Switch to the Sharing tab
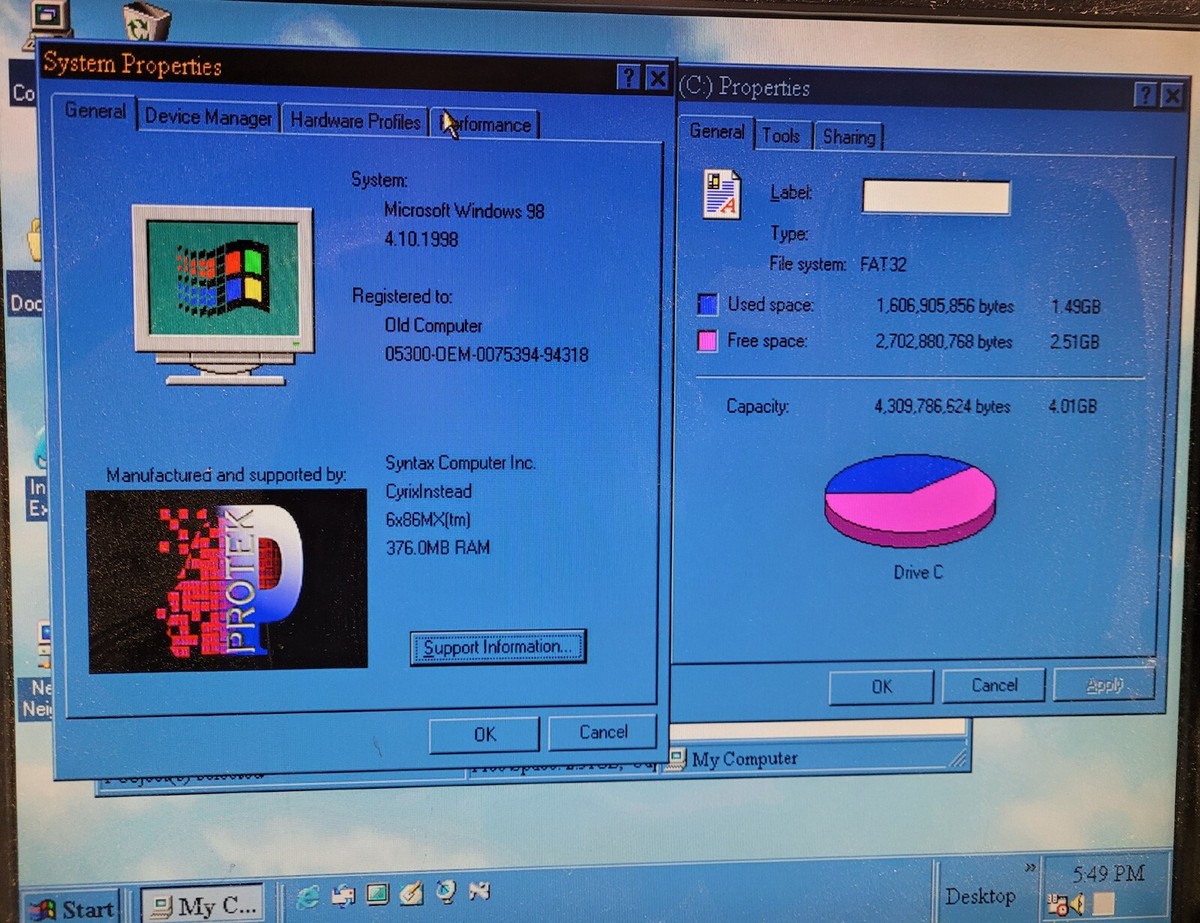Screen dimensions: 1200x923 (x=848, y=137)
